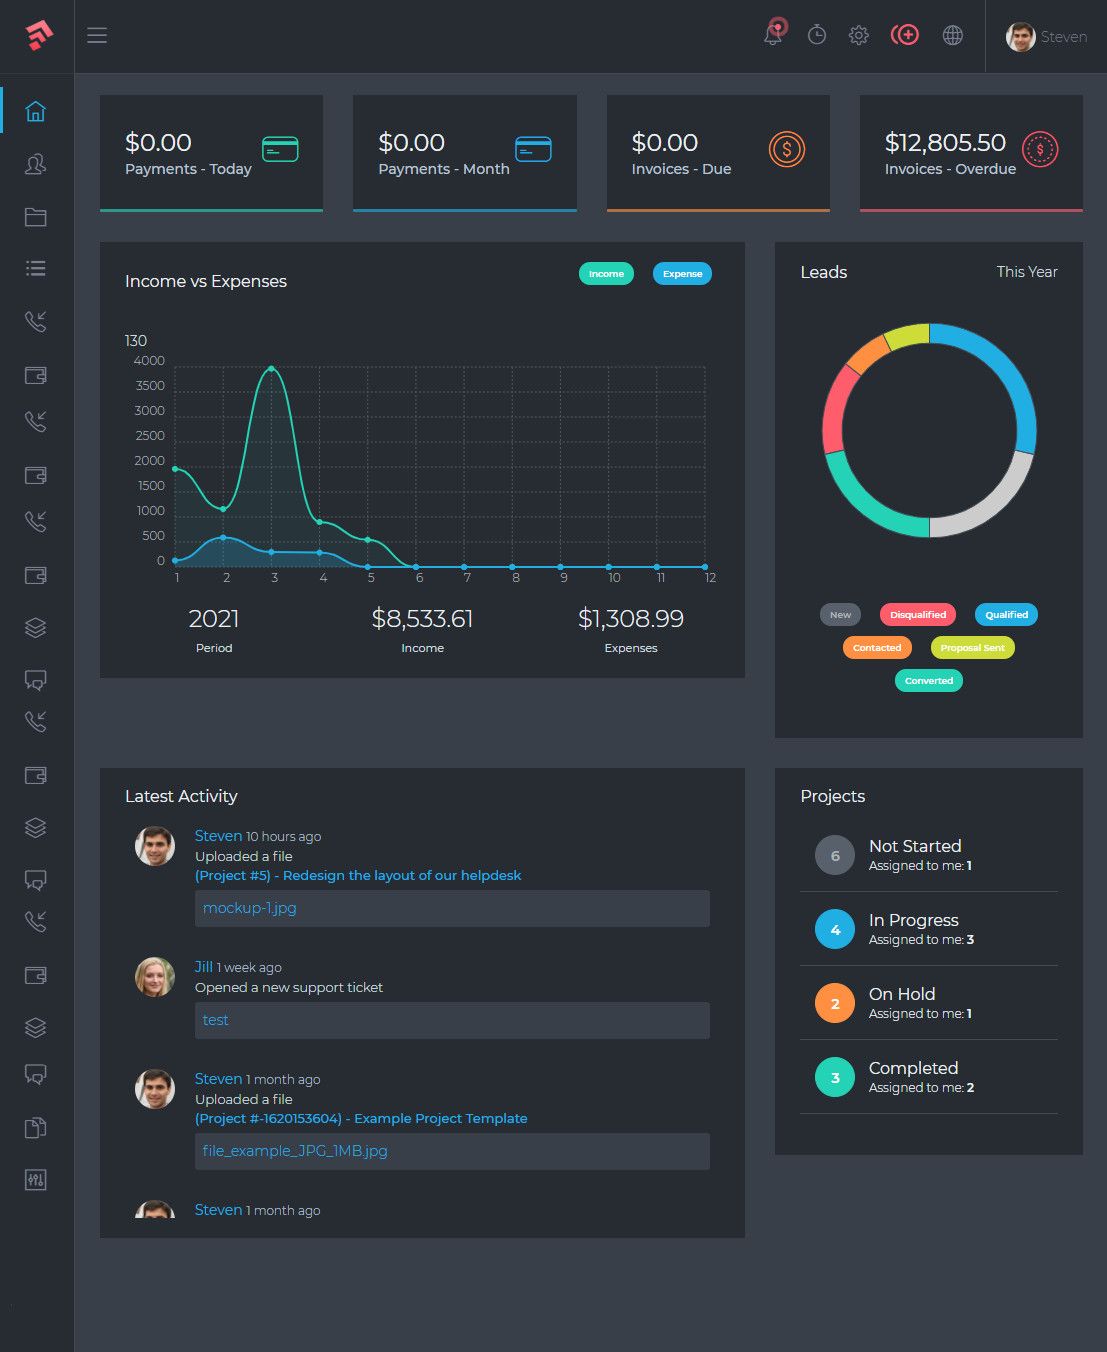The width and height of the screenshot is (1107, 1352).
Task: Open the first phone call icon in sidebar
Action: click(x=35, y=321)
